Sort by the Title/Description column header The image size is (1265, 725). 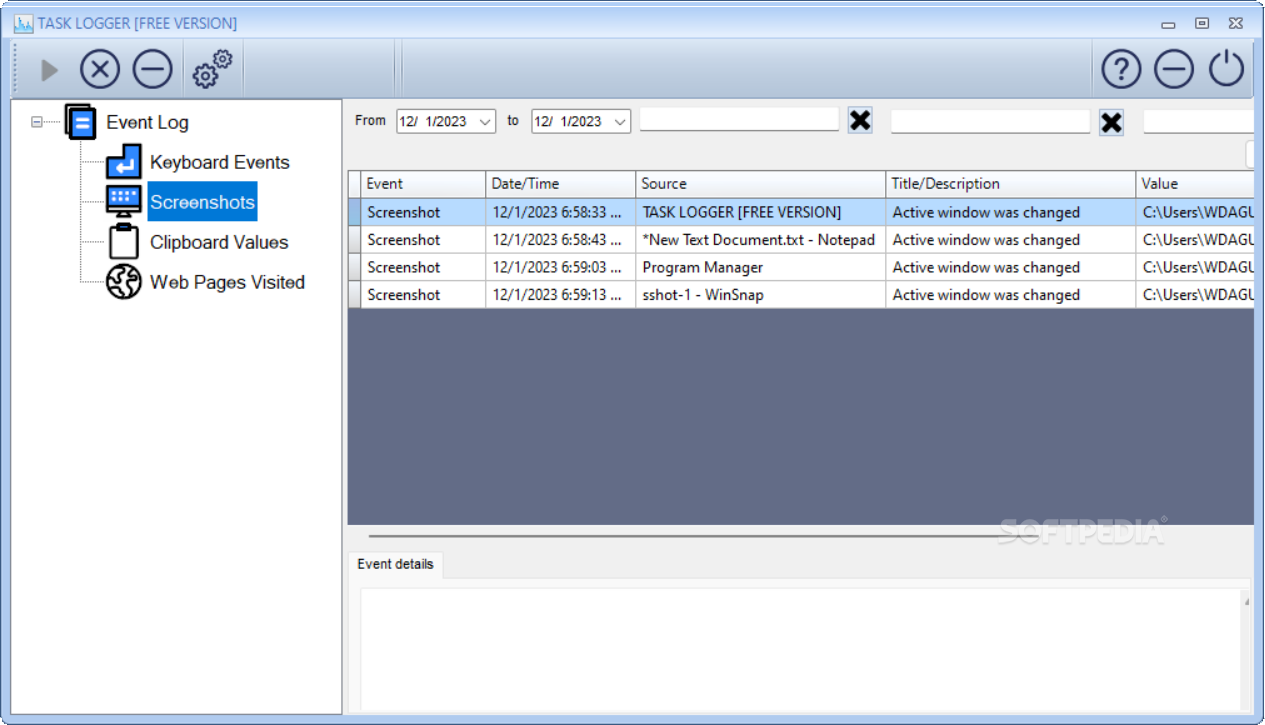[1010, 184]
